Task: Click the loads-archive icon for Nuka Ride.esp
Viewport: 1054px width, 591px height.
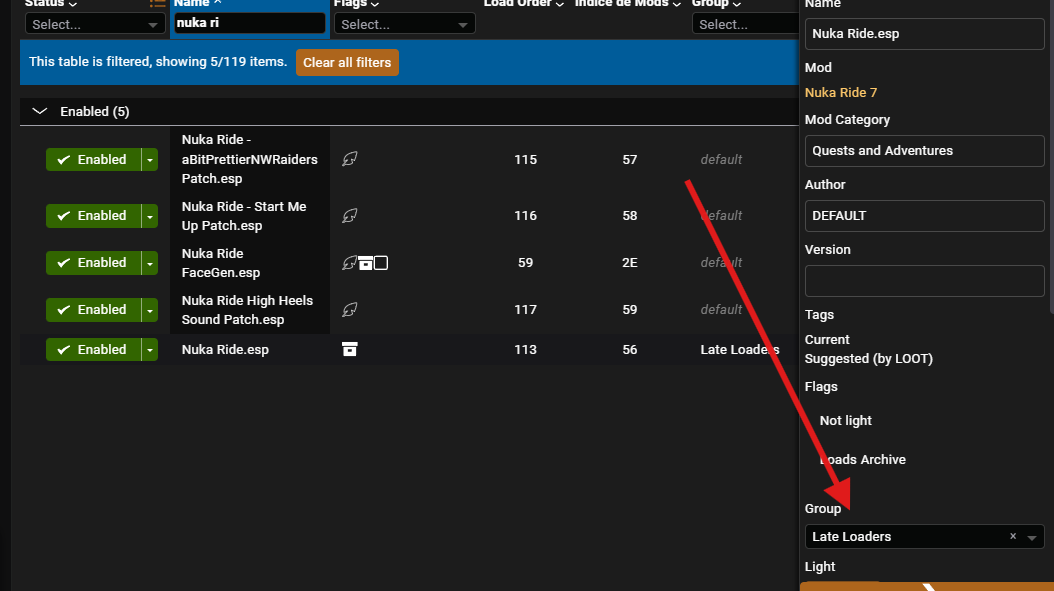Action: pos(350,350)
